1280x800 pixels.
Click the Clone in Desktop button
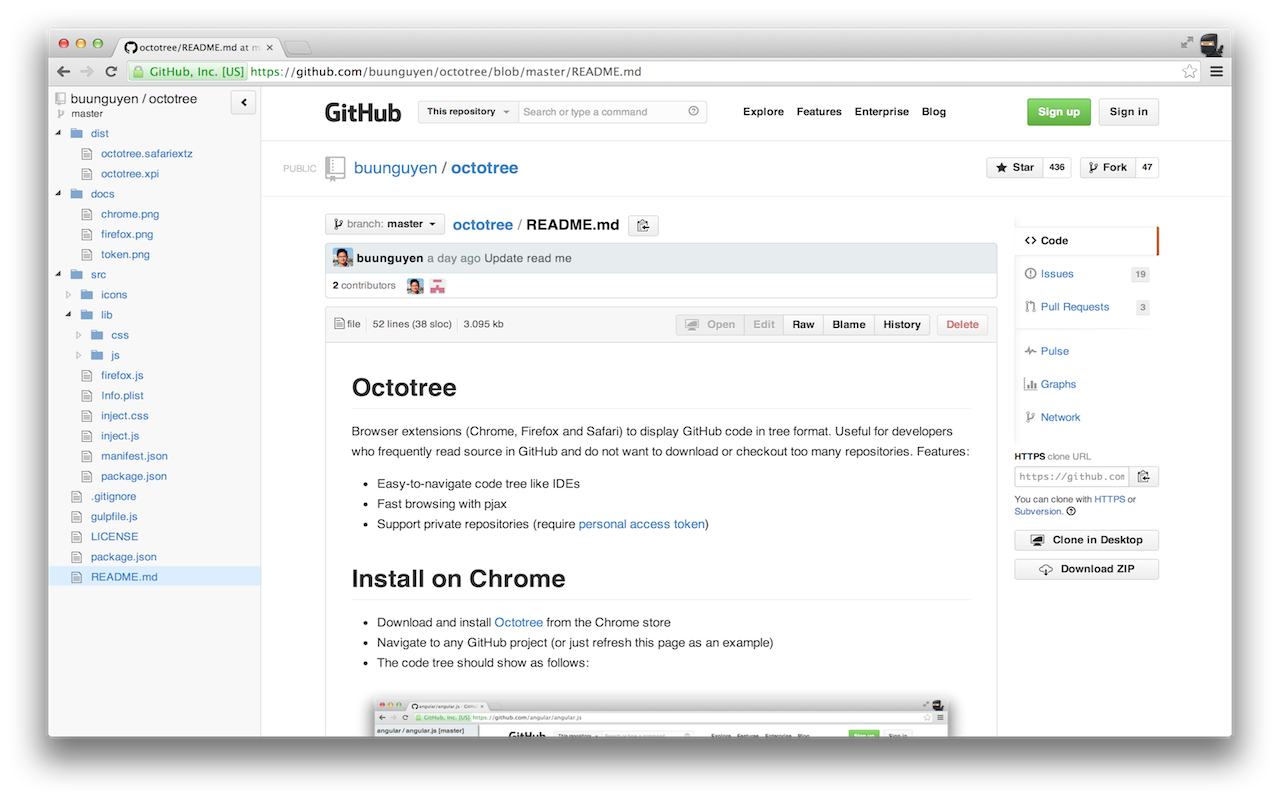(x=1086, y=540)
